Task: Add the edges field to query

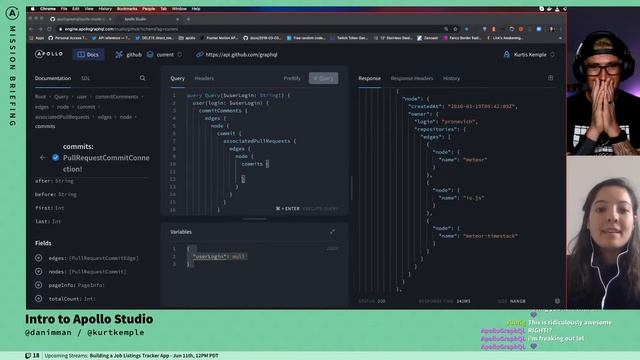Action: pyautogui.click(x=39, y=258)
